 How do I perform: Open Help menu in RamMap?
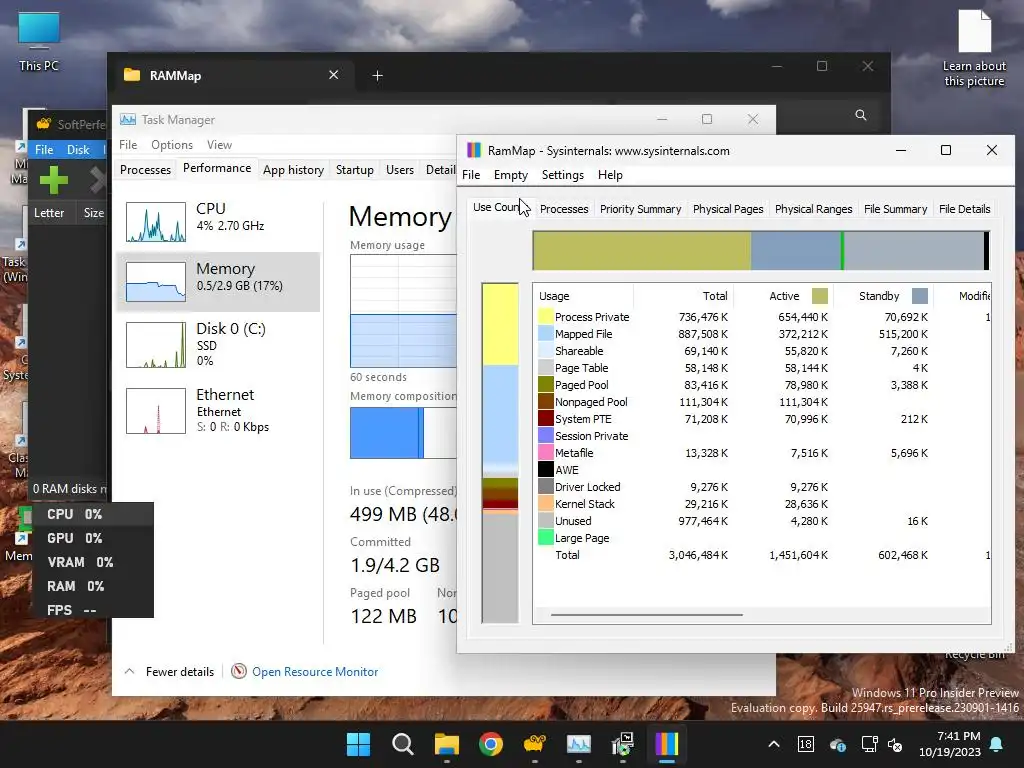(610, 175)
